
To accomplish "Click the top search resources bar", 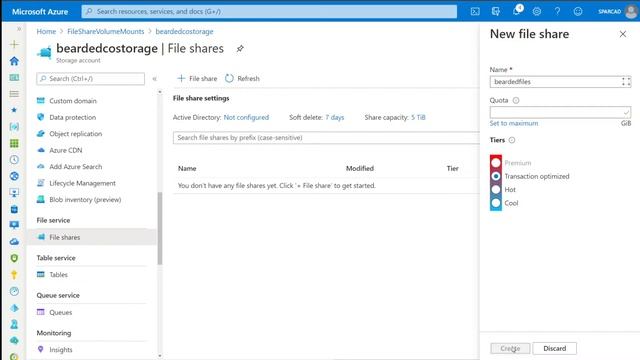I will pyautogui.click(x=269, y=11).
